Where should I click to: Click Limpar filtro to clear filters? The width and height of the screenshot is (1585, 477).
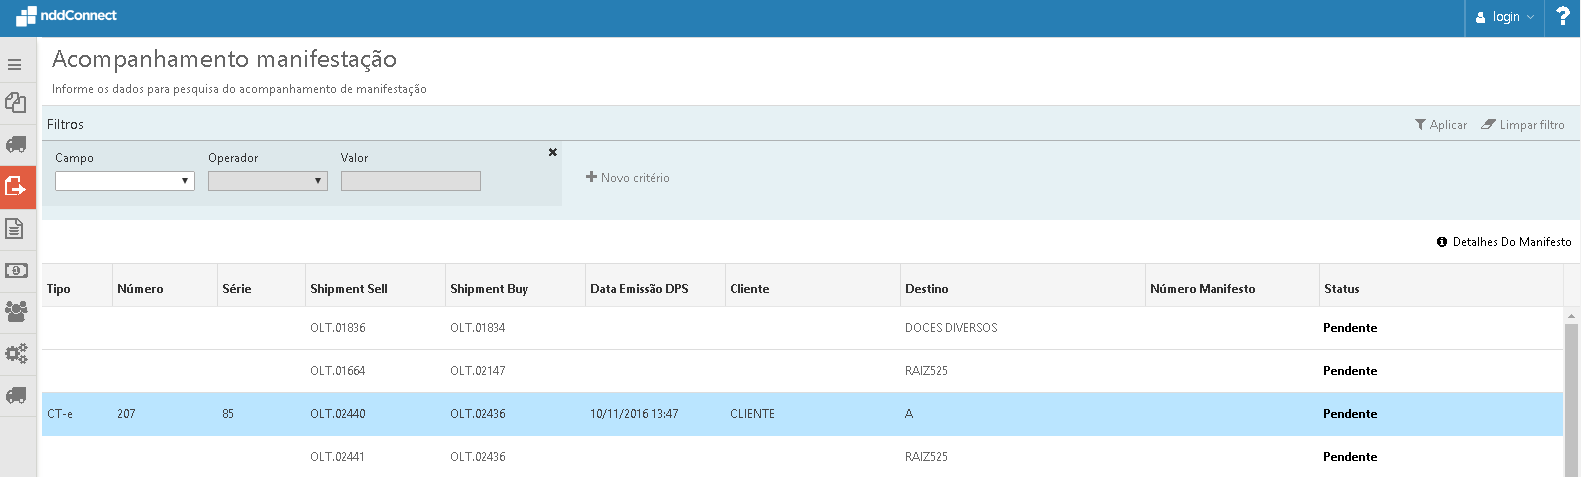tap(1523, 125)
